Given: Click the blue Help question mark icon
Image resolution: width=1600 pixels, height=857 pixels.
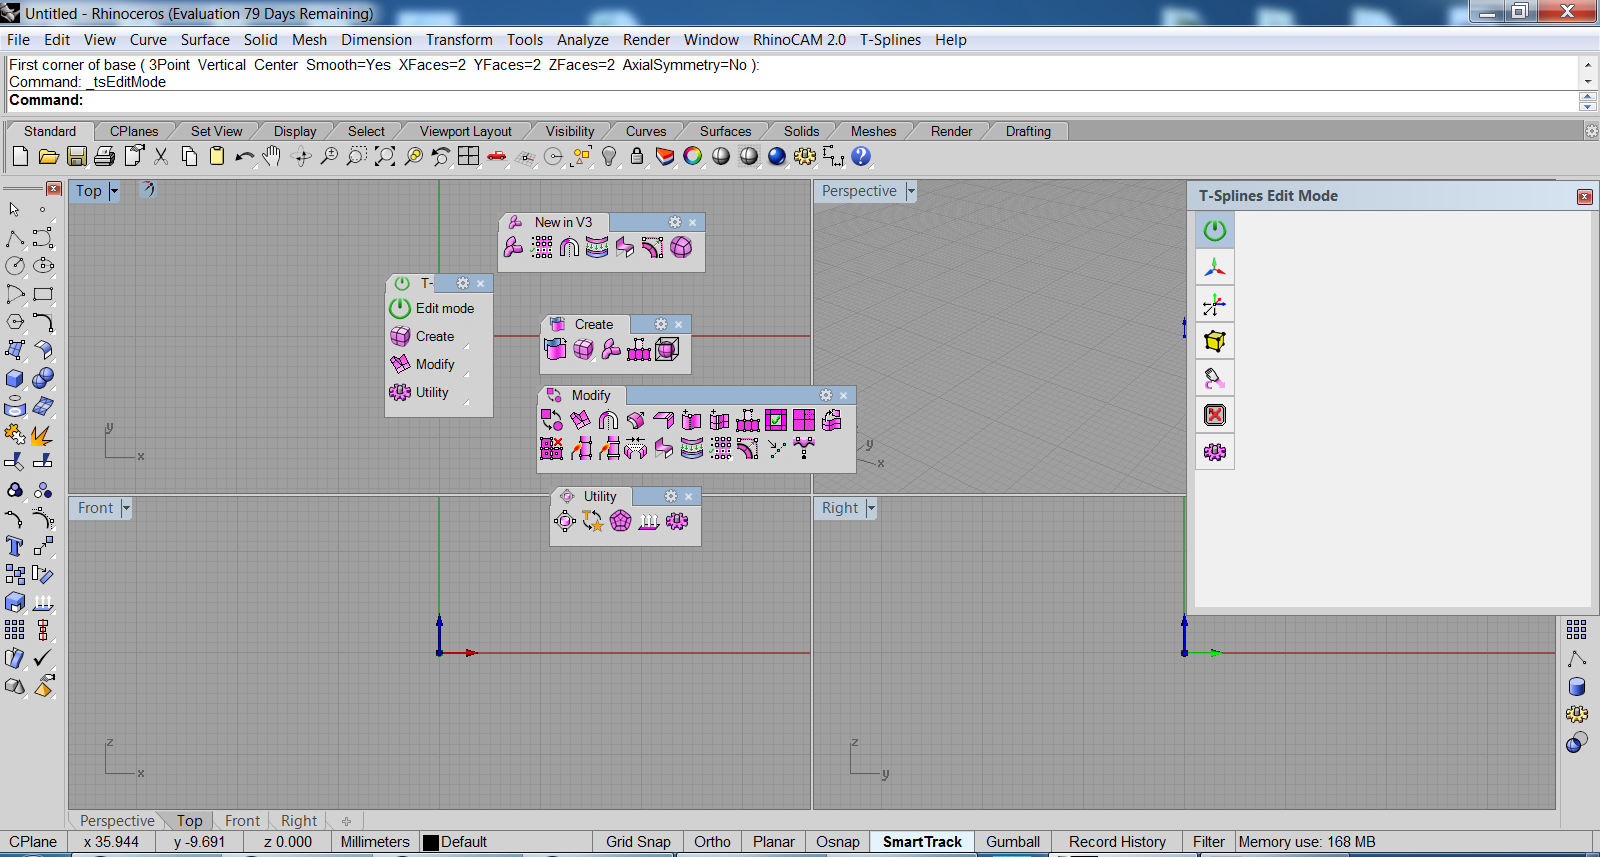Looking at the screenshot, I should (x=861, y=157).
